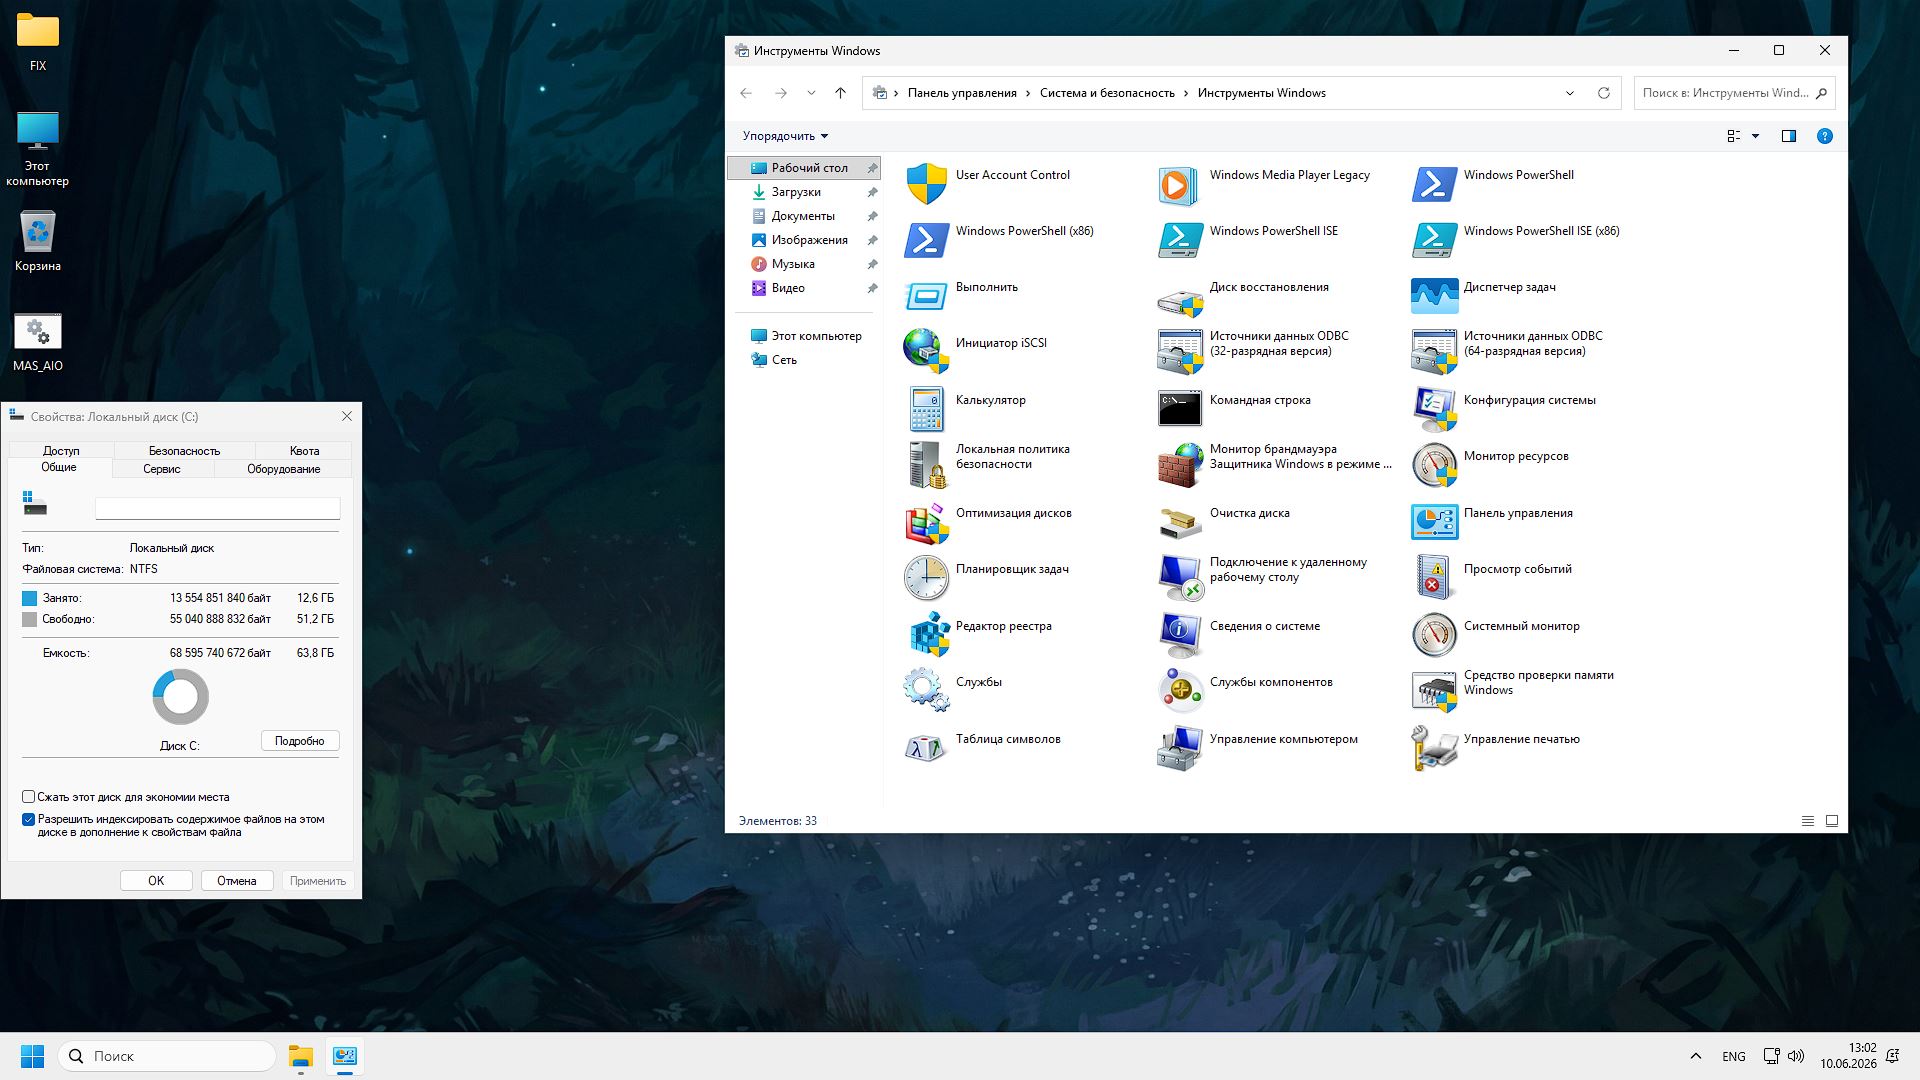This screenshot has width=1920, height=1080.
Task: Open Windows PowerShell ISE (x86) icon
Action: pyautogui.click(x=1434, y=240)
